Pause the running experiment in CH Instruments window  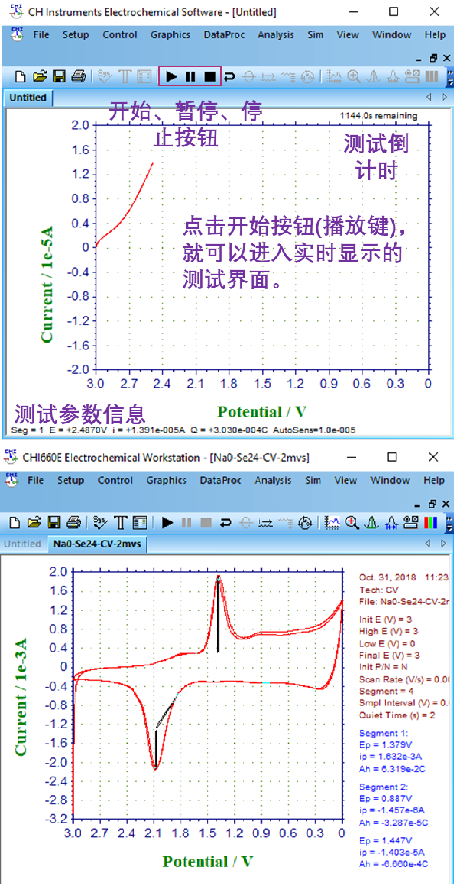click(190, 76)
